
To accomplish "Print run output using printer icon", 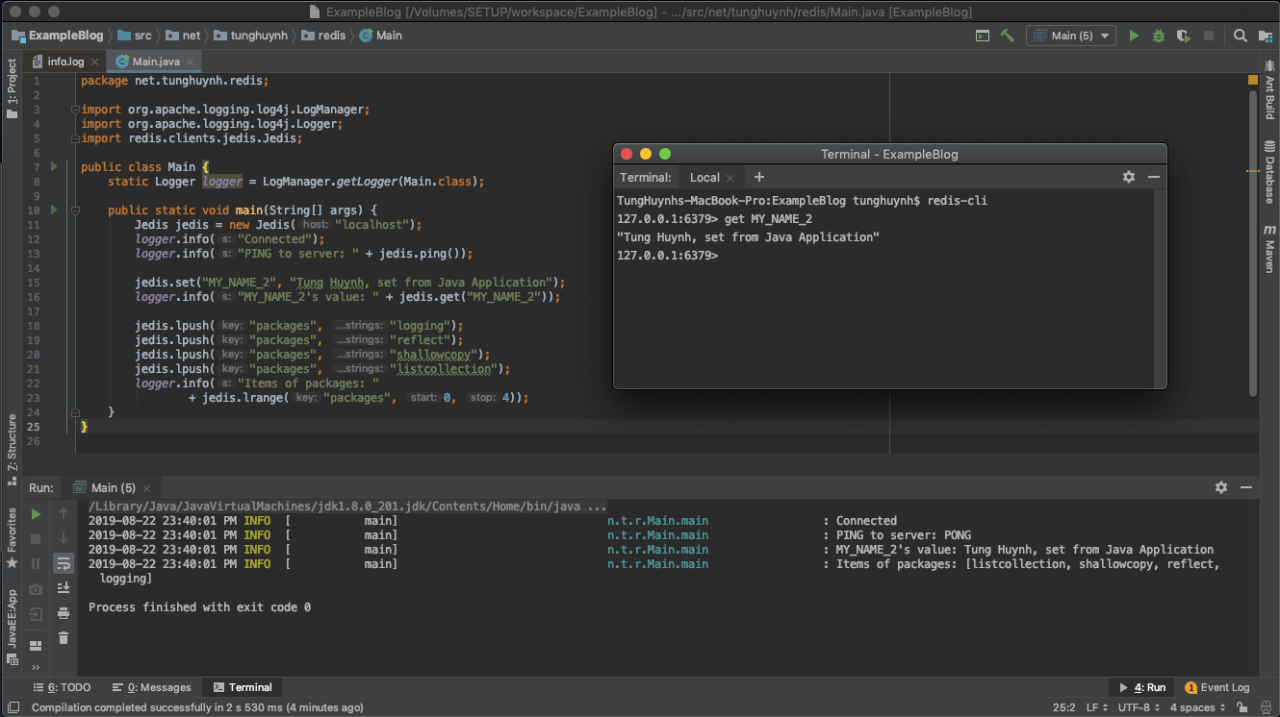I will [64, 613].
